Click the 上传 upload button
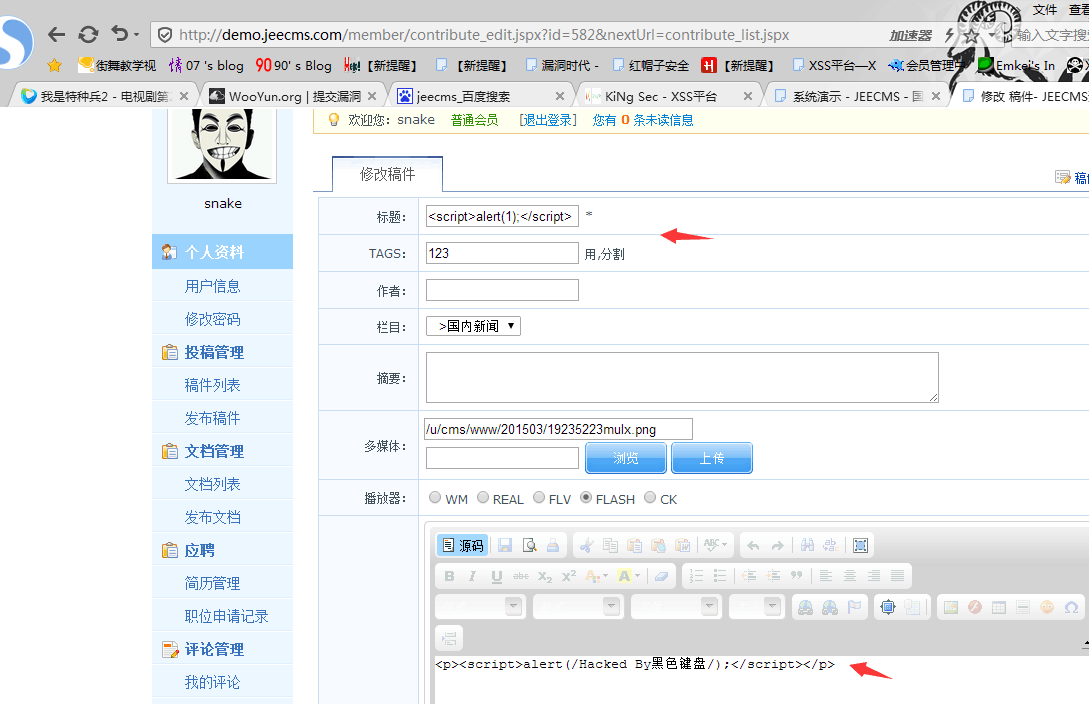Viewport: 1089px width, 704px height. click(712, 458)
